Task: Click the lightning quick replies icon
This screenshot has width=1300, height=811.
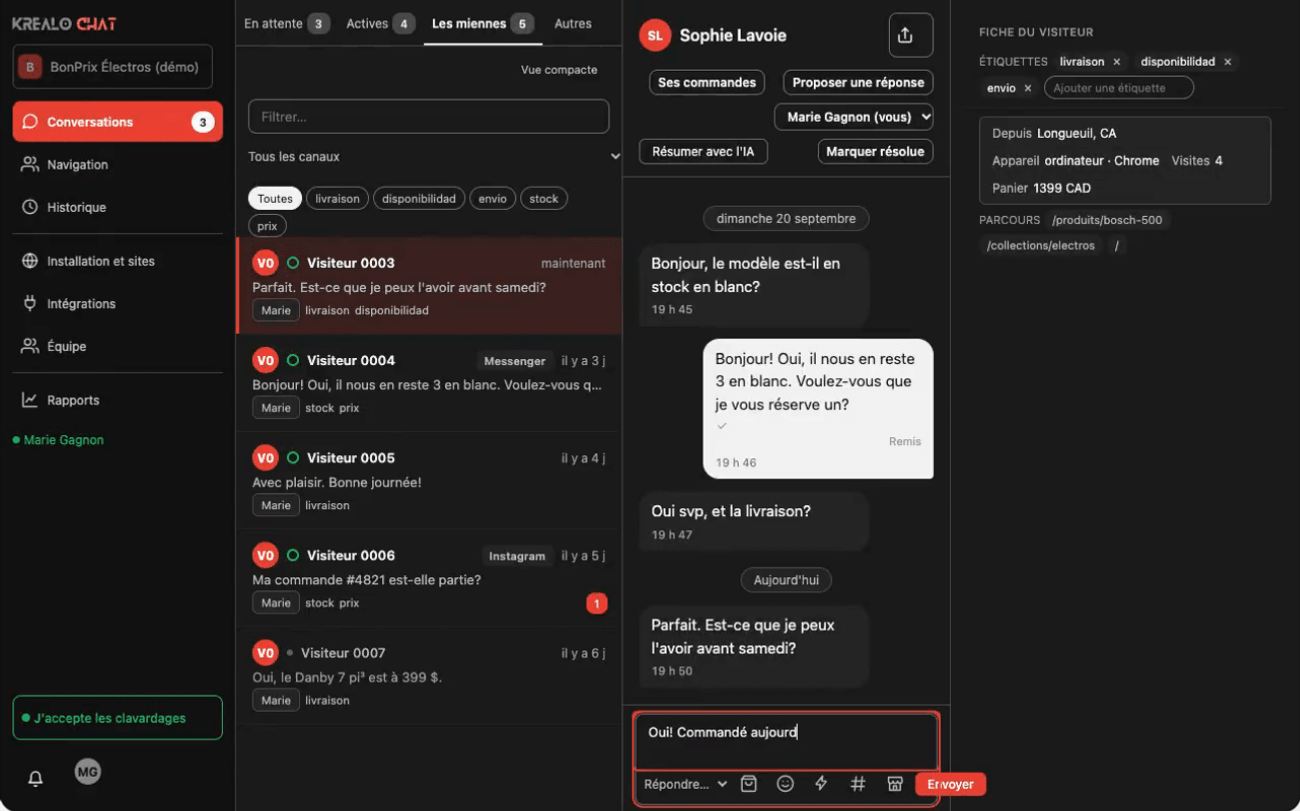Action: [x=821, y=784]
